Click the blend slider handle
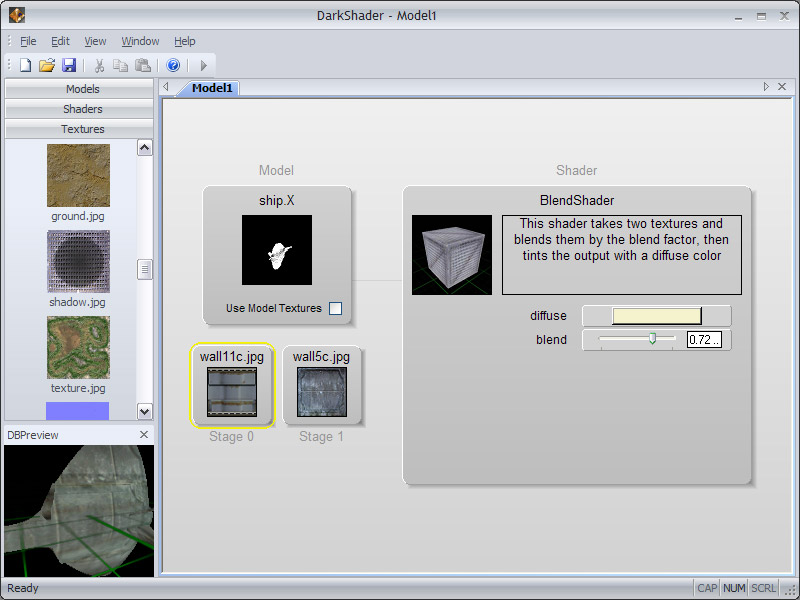This screenshot has width=800, height=600. (x=652, y=340)
